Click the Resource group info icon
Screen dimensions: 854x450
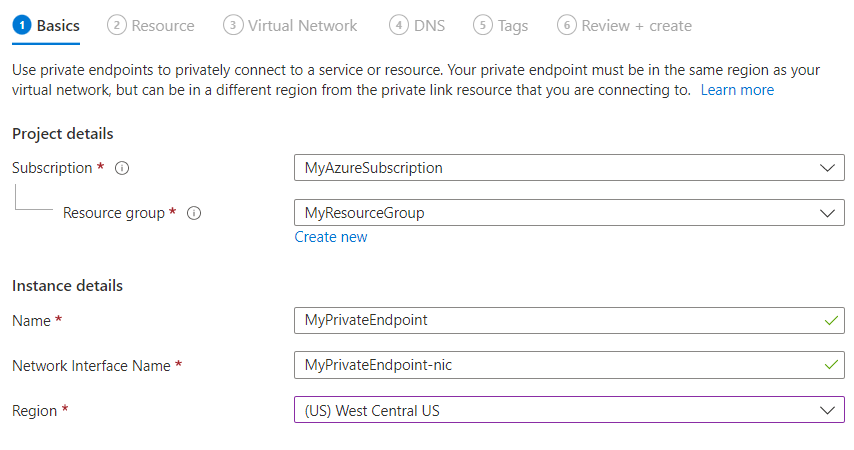[x=194, y=213]
